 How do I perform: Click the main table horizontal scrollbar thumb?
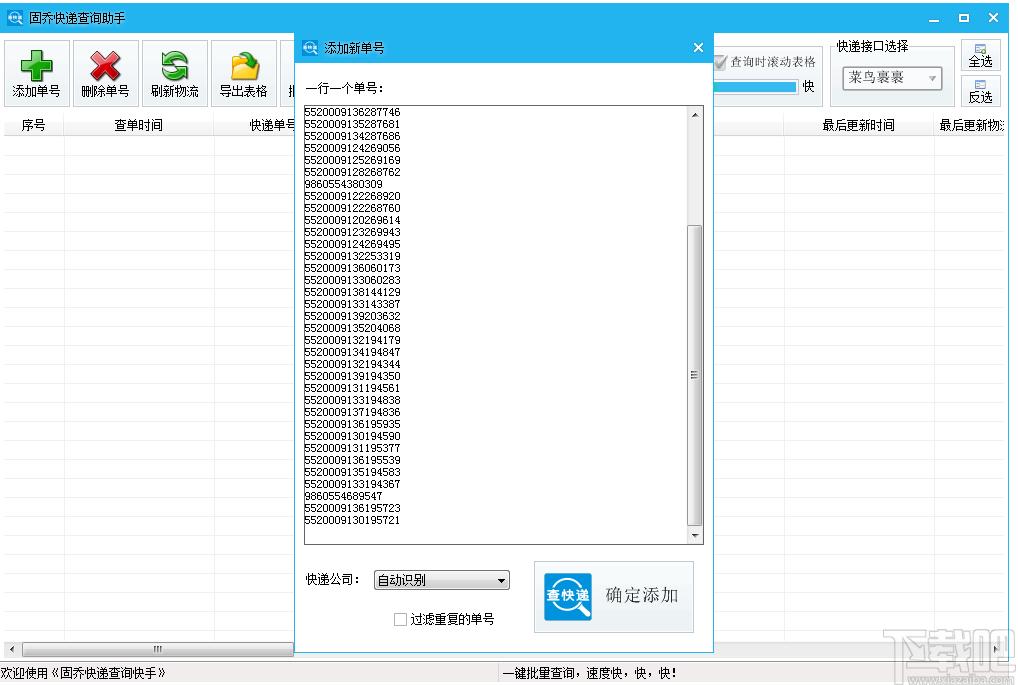[x=158, y=649]
